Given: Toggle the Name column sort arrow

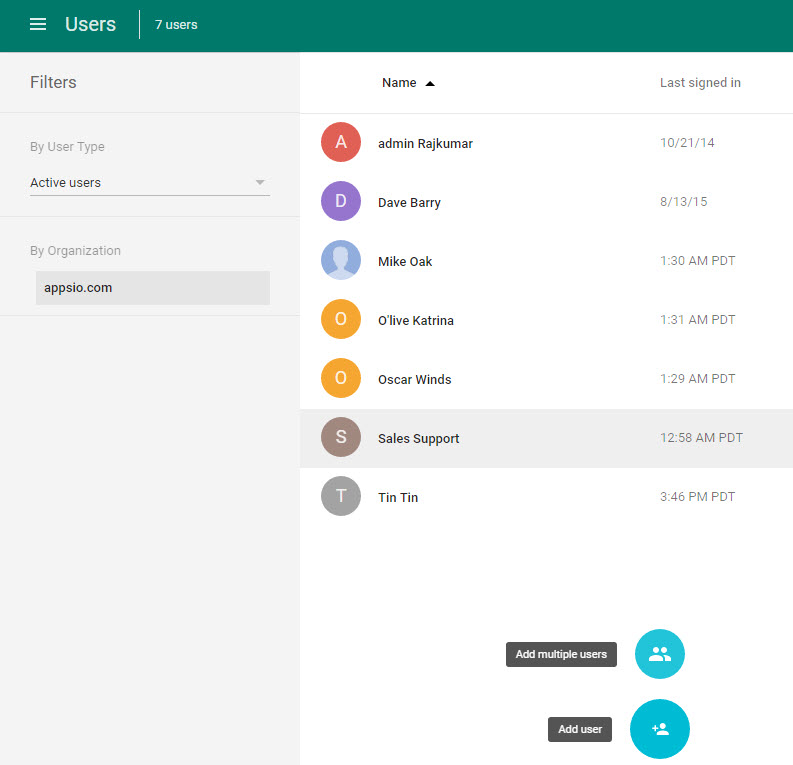Looking at the screenshot, I should point(430,84).
